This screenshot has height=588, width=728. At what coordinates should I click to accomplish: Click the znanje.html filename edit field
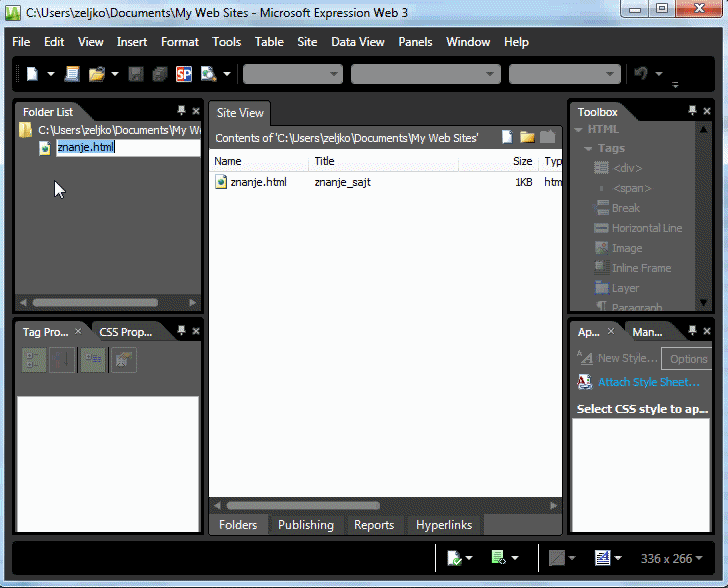pyautogui.click(x=127, y=148)
